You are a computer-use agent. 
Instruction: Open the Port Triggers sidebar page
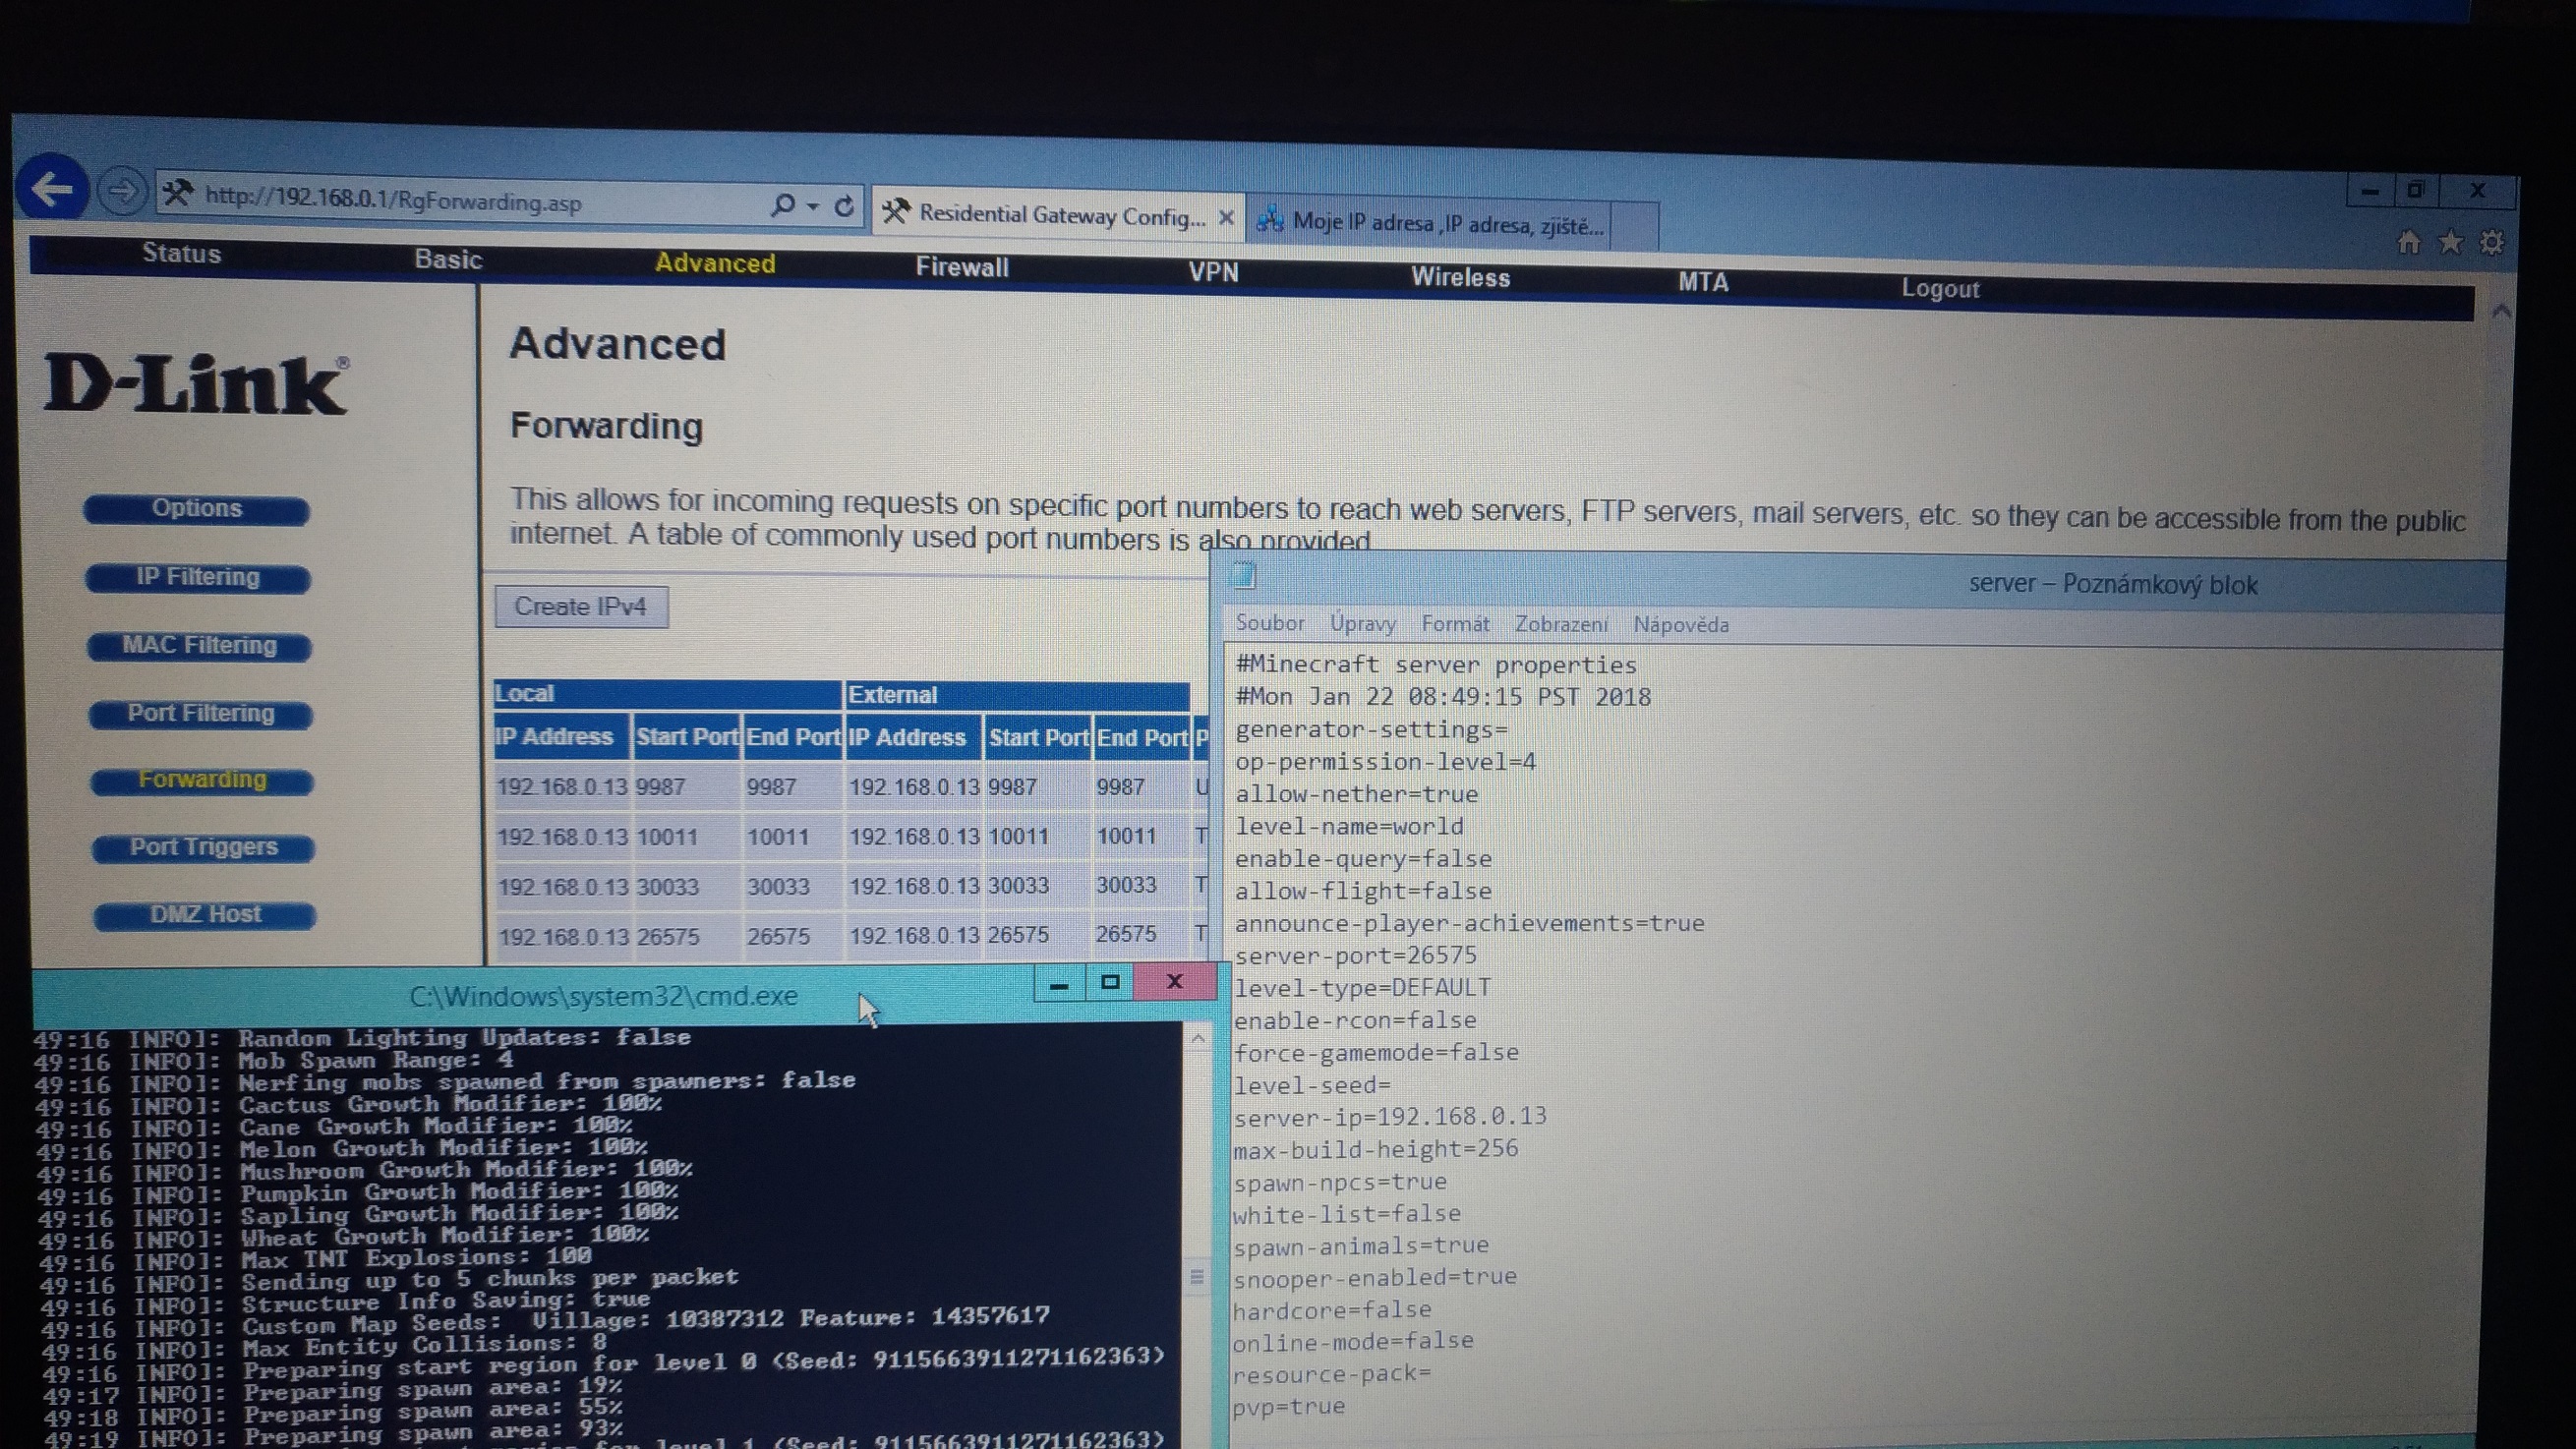[x=203, y=847]
